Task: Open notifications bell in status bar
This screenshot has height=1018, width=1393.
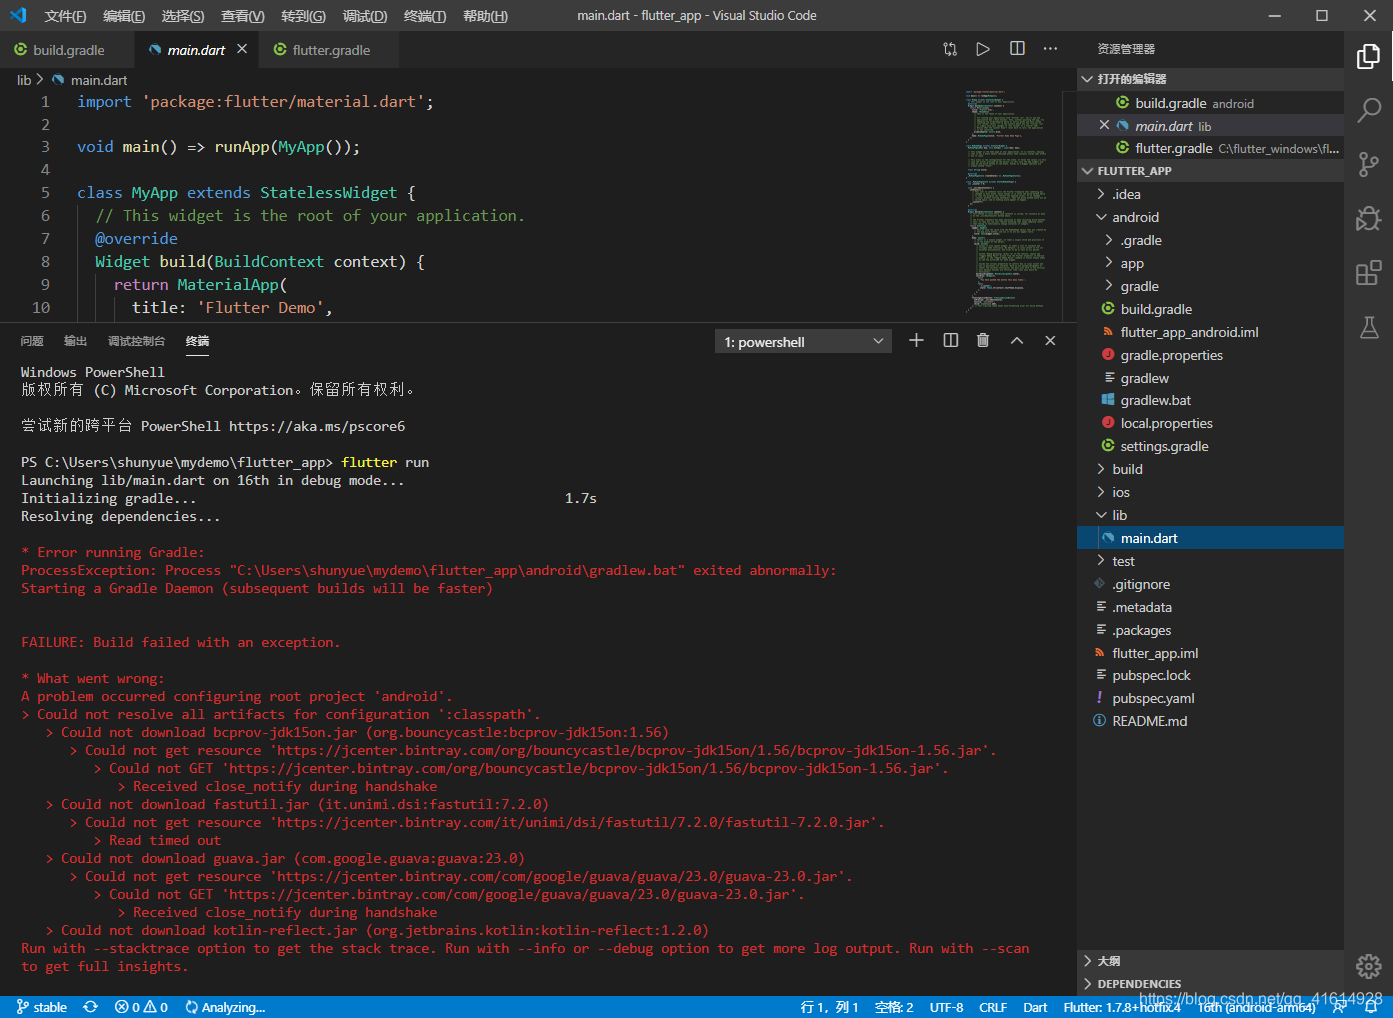Action: (1371, 1007)
